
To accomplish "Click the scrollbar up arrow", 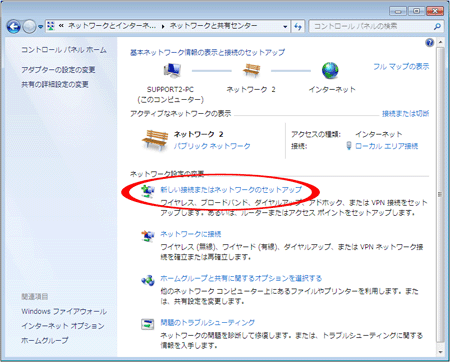I will coord(440,42).
